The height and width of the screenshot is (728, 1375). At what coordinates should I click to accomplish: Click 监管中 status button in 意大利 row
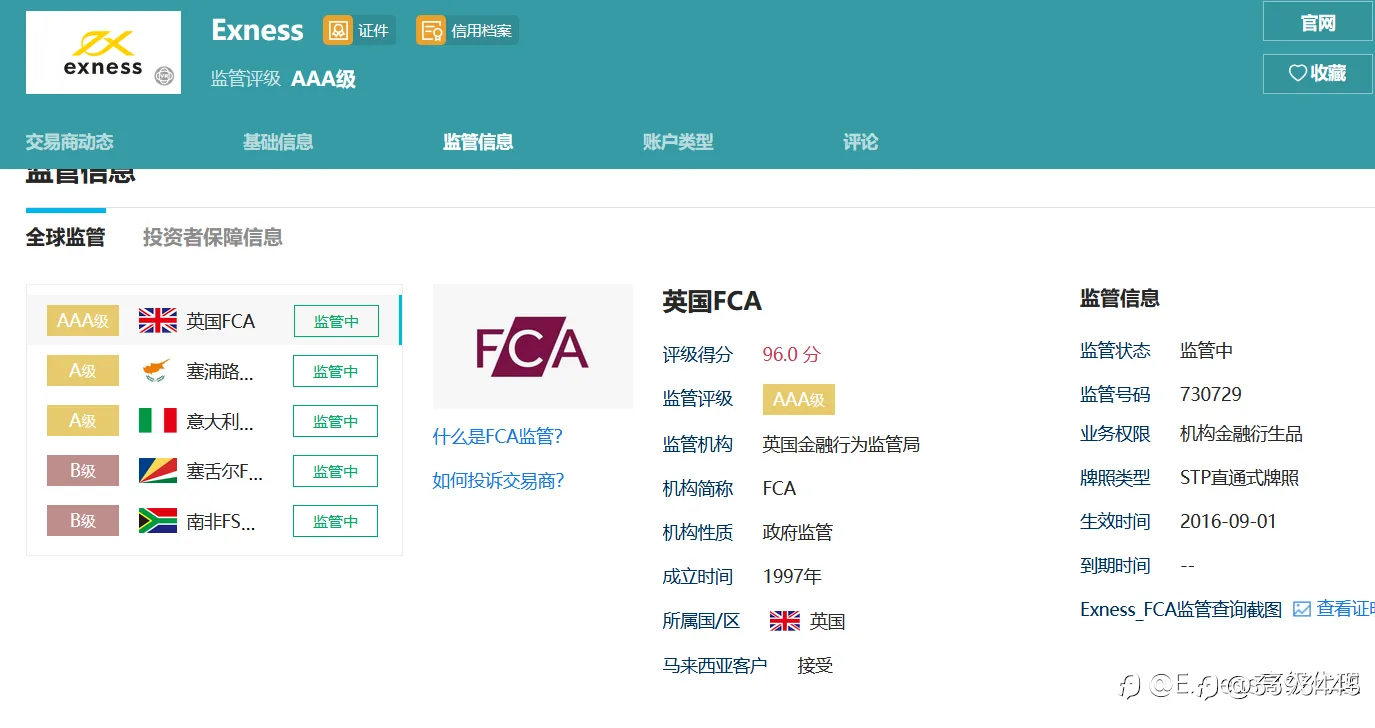click(x=336, y=421)
